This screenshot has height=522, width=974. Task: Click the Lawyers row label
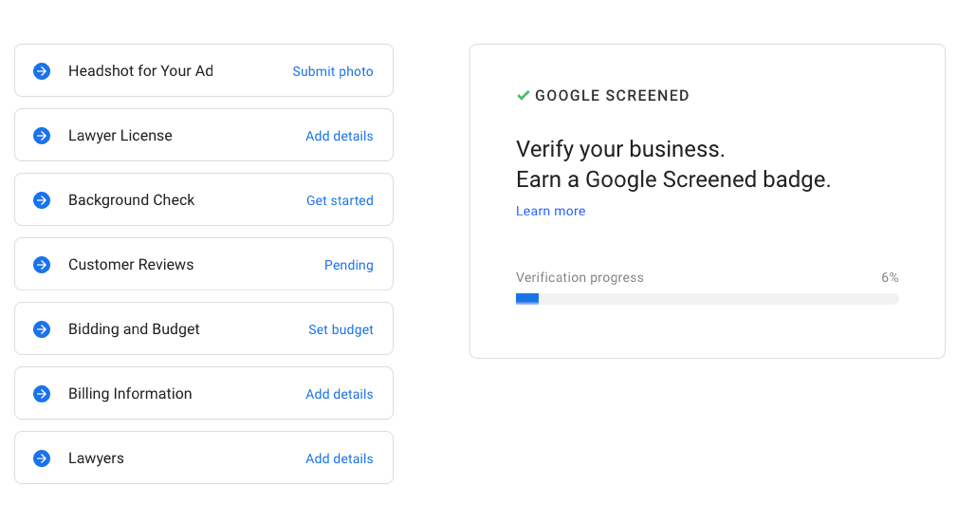tap(96, 459)
